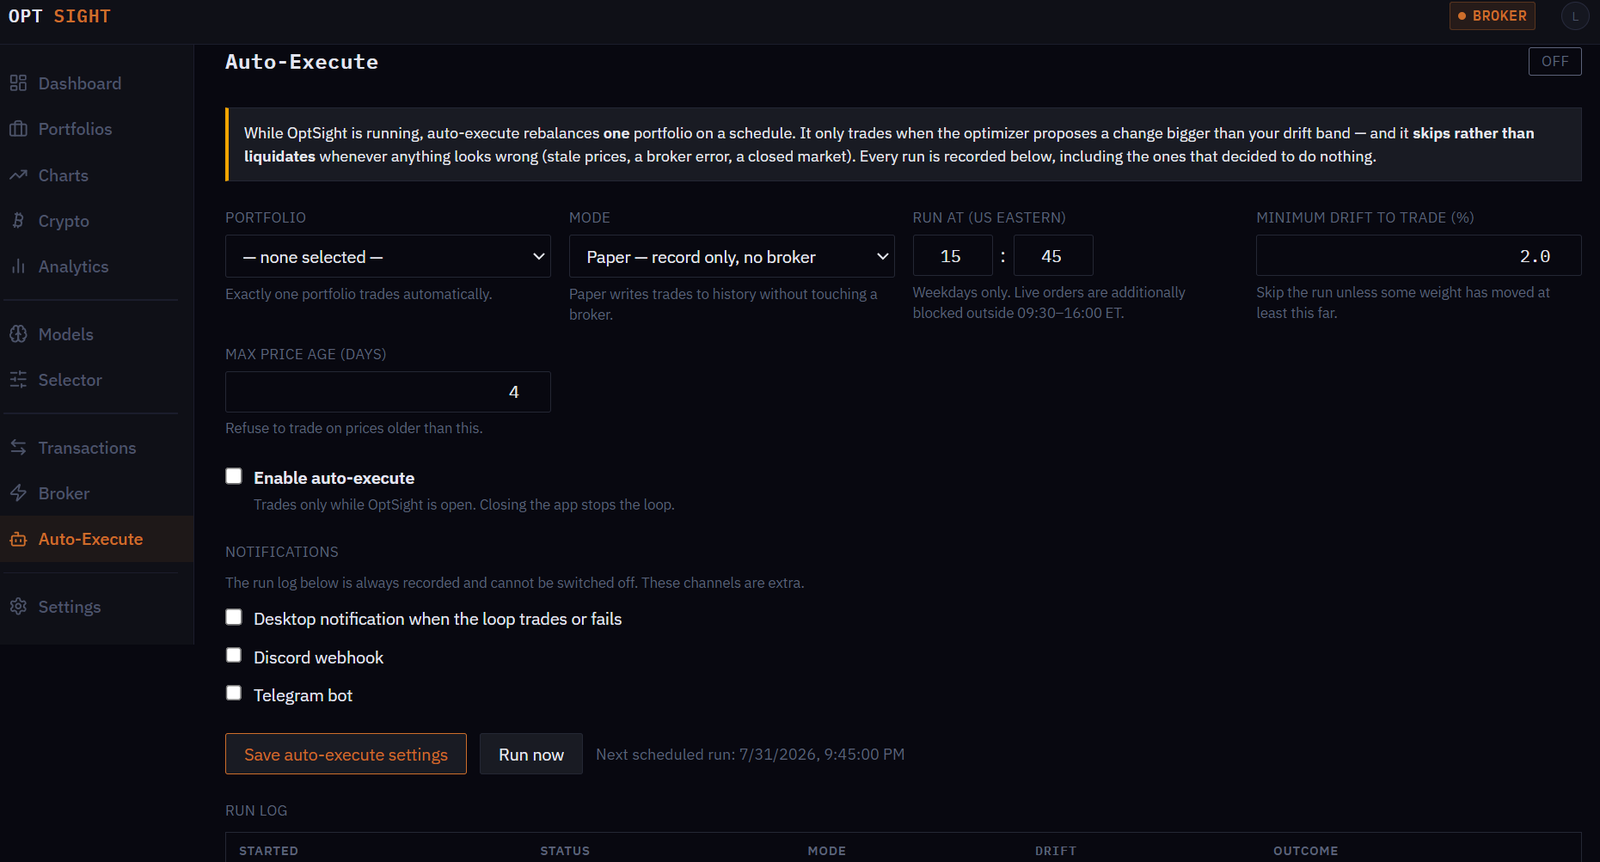Viewport: 1600px width, 862px height.
Task: Open the Charts page
Action: 97,175
